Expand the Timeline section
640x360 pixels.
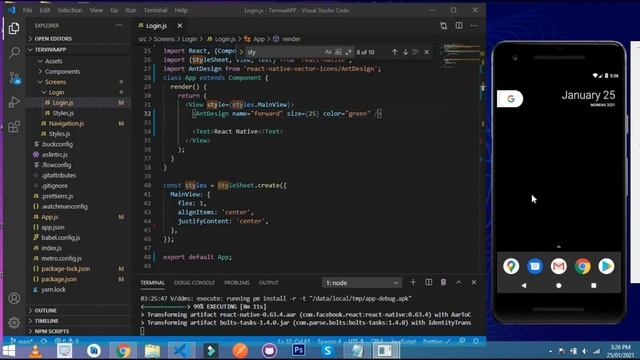[78, 321]
